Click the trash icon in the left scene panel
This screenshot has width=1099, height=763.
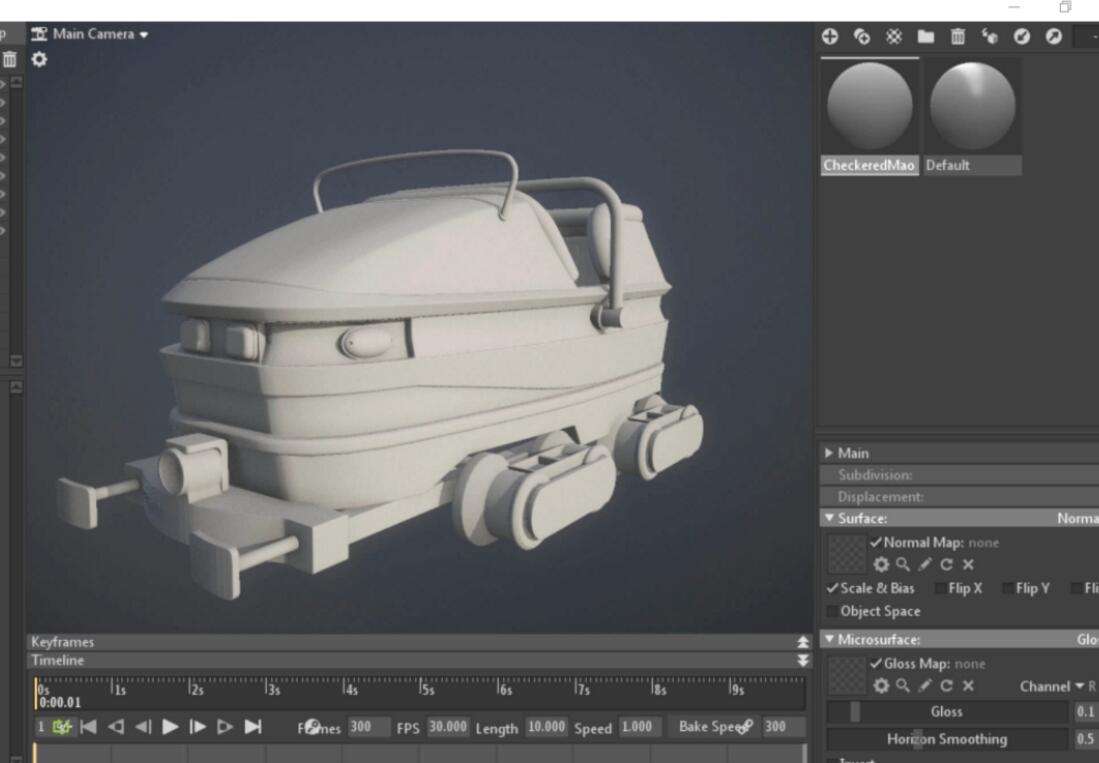click(x=9, y=60)
